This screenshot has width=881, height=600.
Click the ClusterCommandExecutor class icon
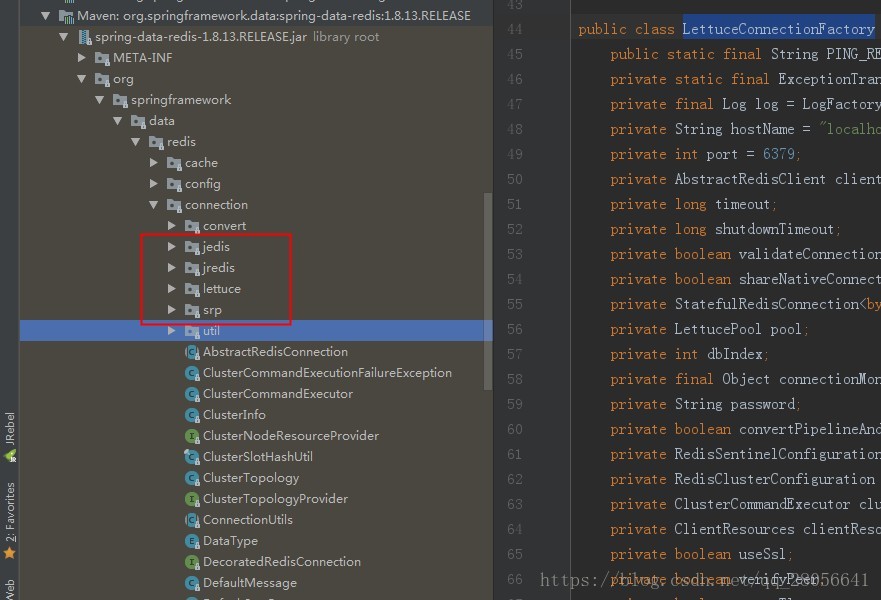tap(192, 394)
